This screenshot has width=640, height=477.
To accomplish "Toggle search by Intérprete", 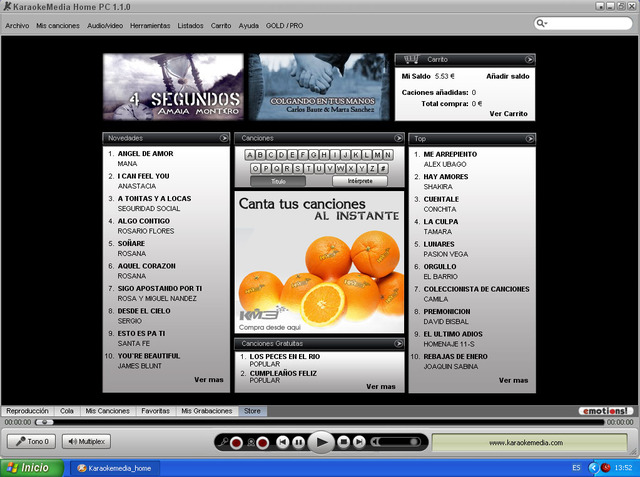I will point(360,181).
